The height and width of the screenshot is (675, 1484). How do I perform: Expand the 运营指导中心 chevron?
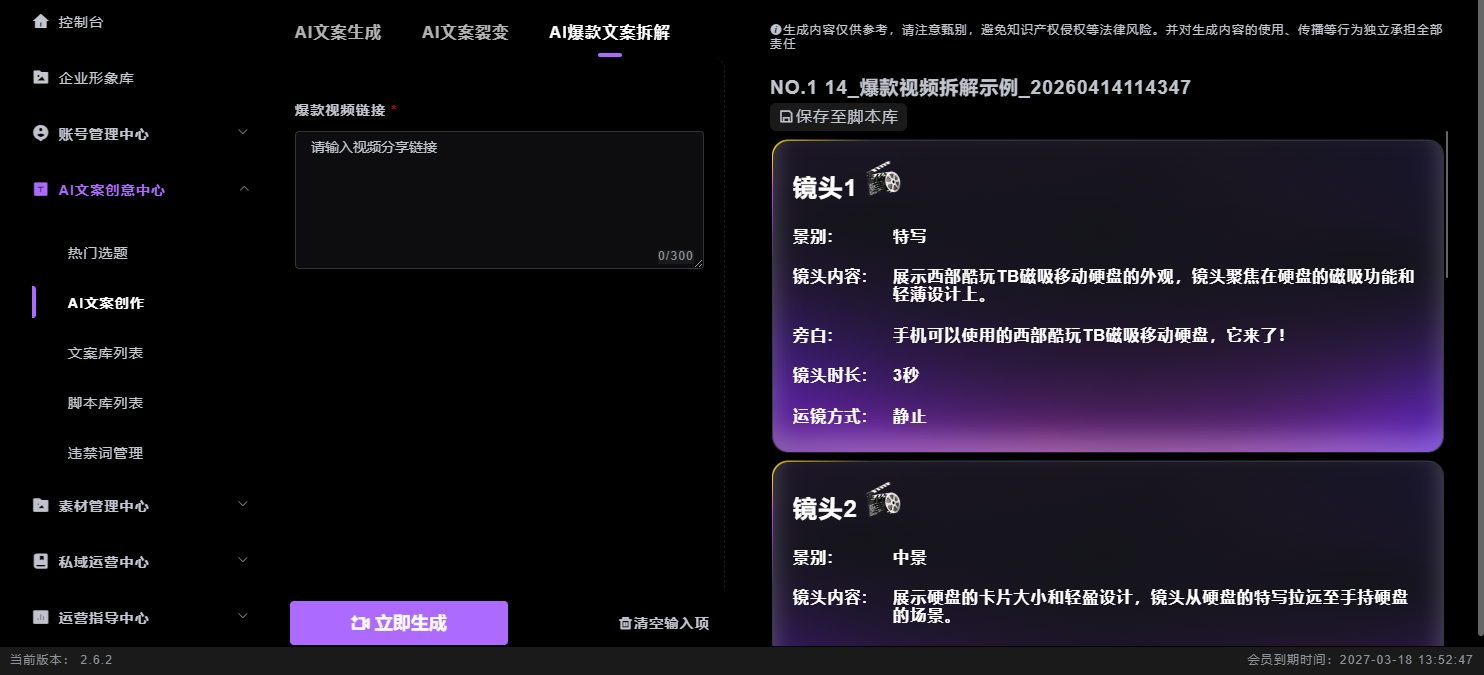[243, 616]
